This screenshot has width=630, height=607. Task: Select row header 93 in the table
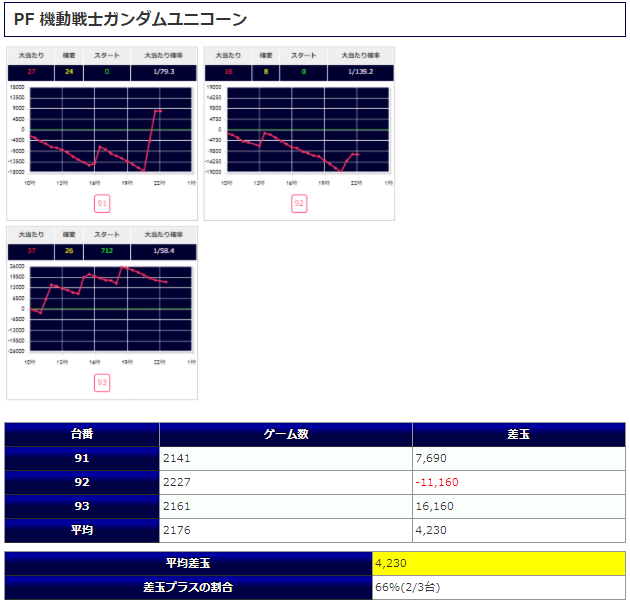tap(82, 506)
